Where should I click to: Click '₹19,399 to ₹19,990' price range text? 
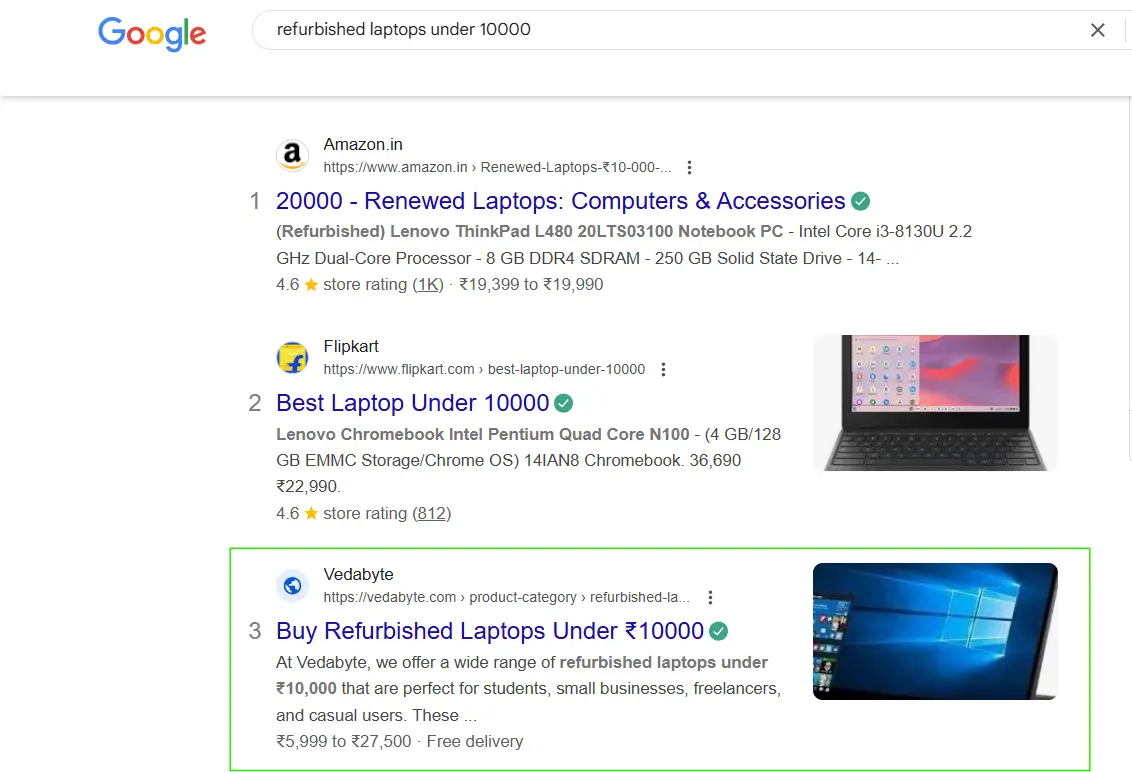[x=531, y=285]
